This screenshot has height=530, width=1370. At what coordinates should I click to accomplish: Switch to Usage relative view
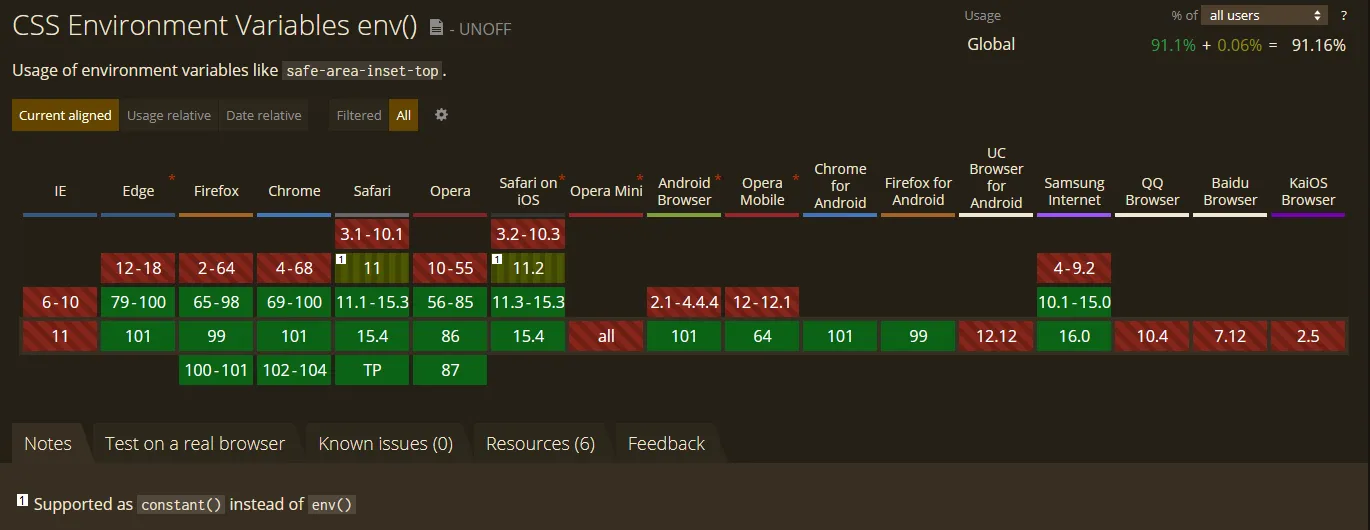[169, 115]
